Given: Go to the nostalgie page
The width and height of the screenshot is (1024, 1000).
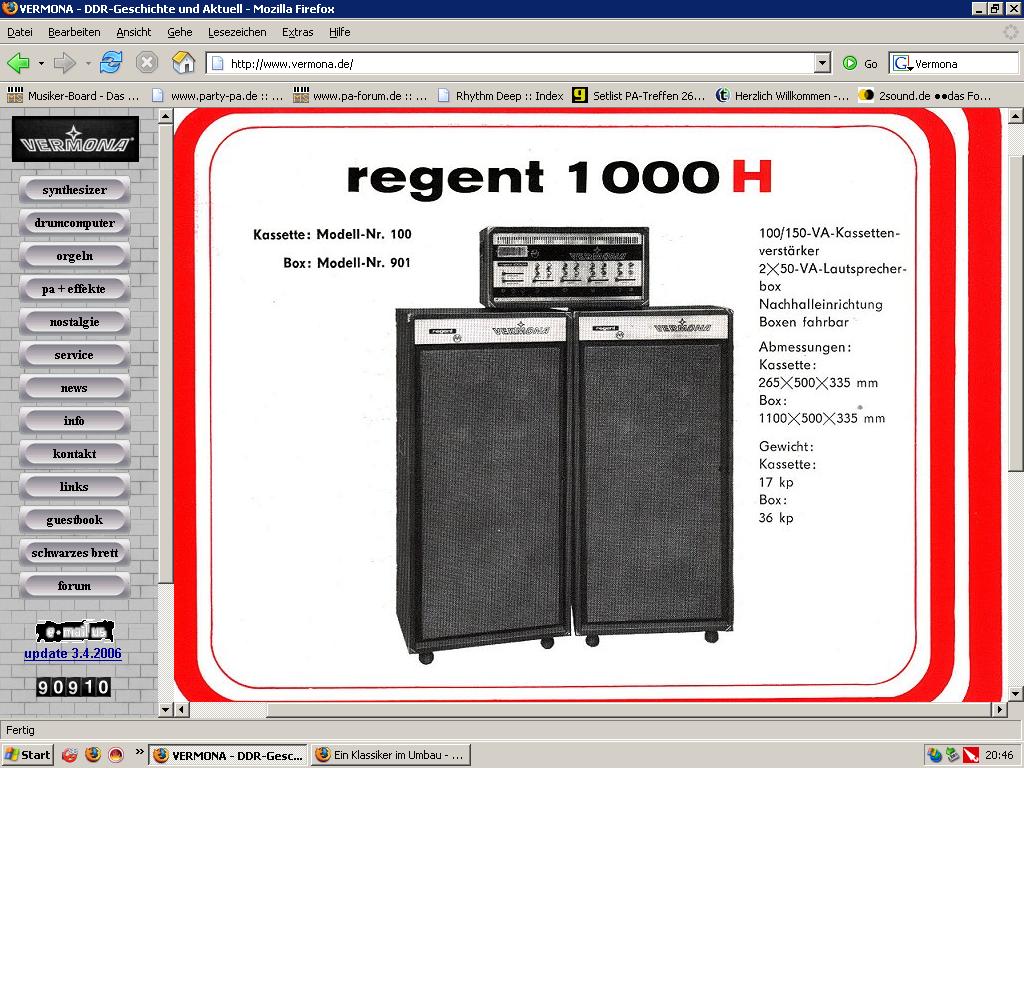Looking at the screenshot, I should (x=74, y=322).
